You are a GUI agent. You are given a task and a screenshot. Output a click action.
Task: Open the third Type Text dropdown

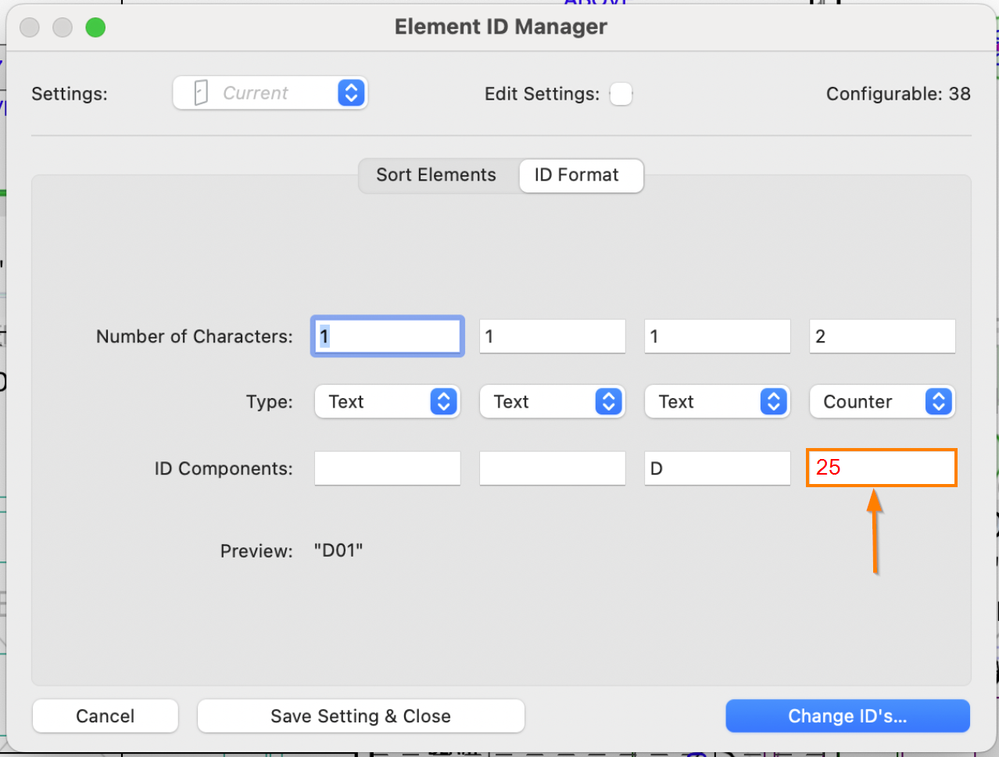click(717, 402)
